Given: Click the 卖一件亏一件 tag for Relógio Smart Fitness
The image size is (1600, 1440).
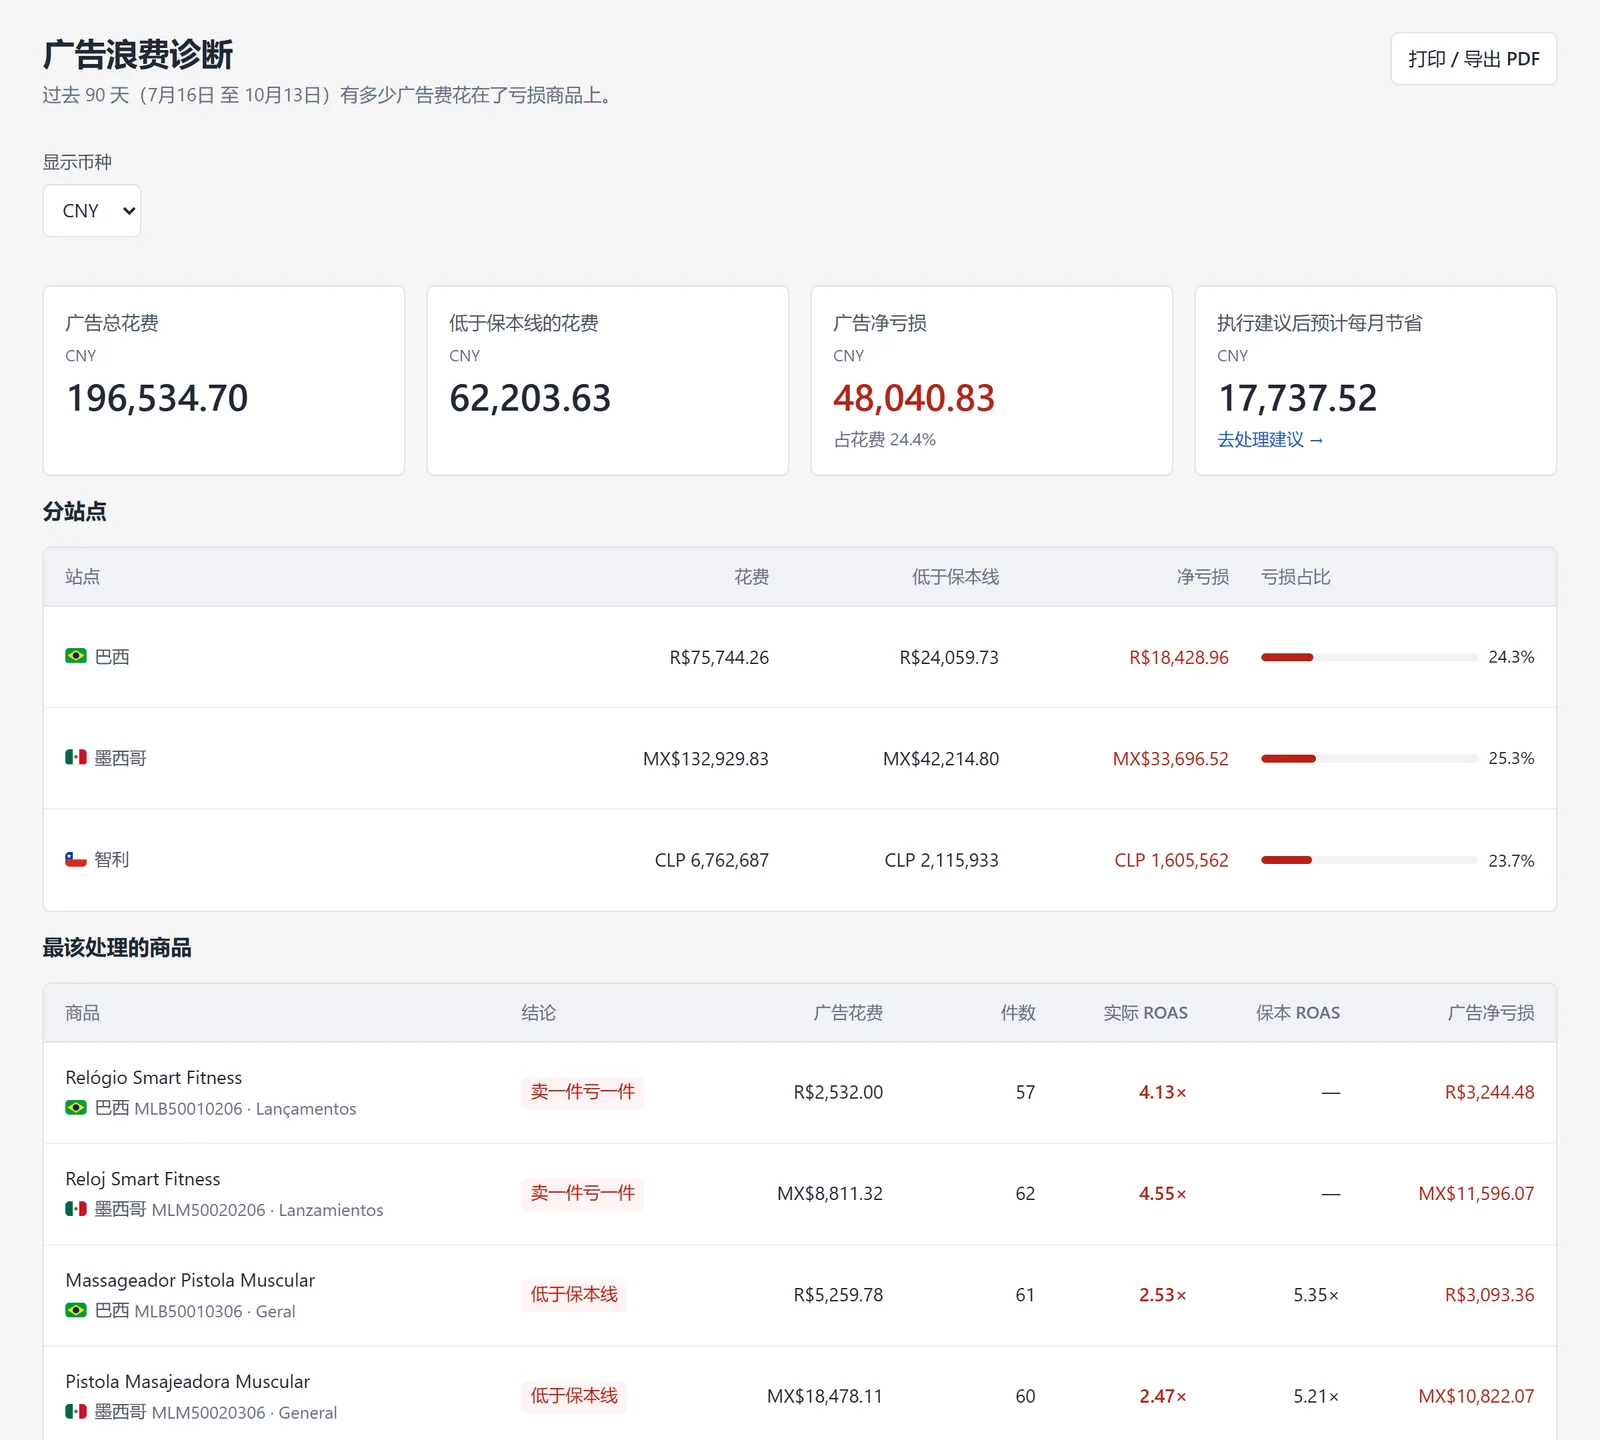Looking at the screenshot, I should point(582,1092).
